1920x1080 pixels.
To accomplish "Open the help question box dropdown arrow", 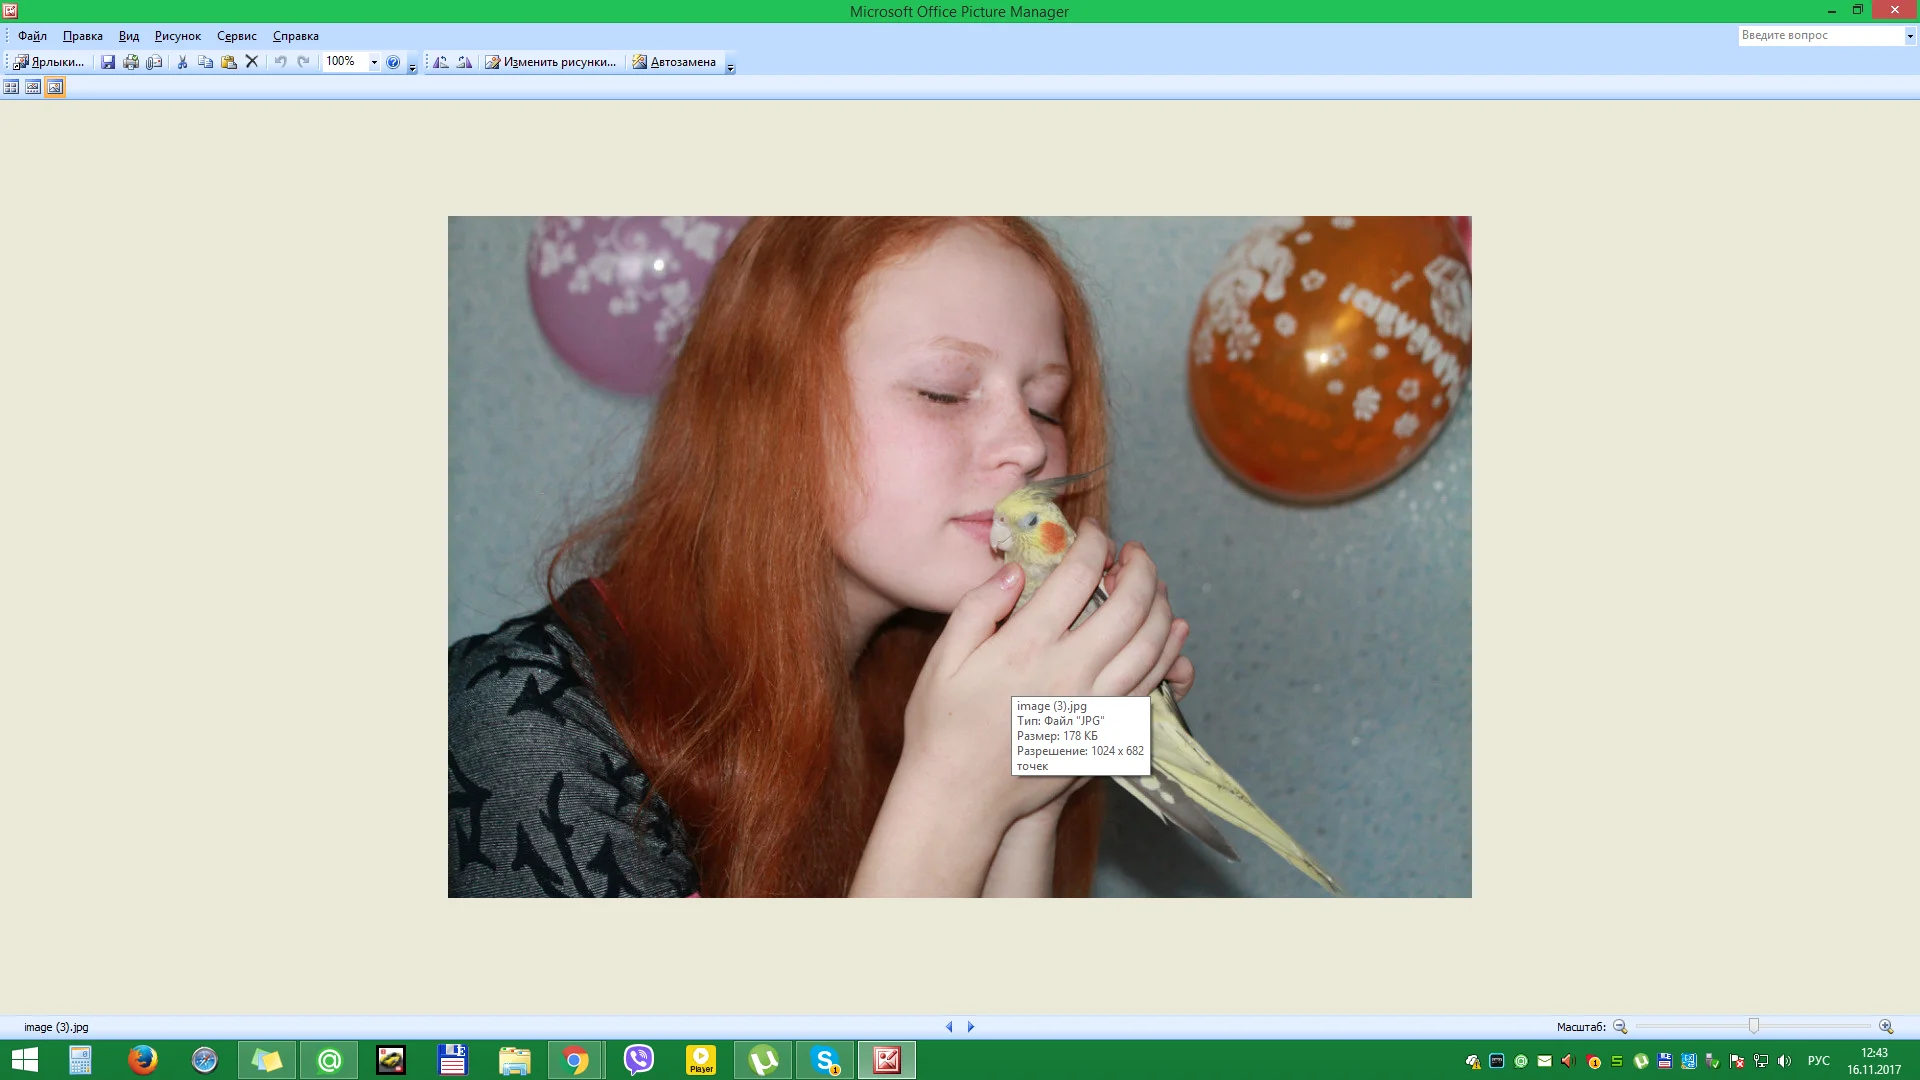I will tap(1909, 36).
